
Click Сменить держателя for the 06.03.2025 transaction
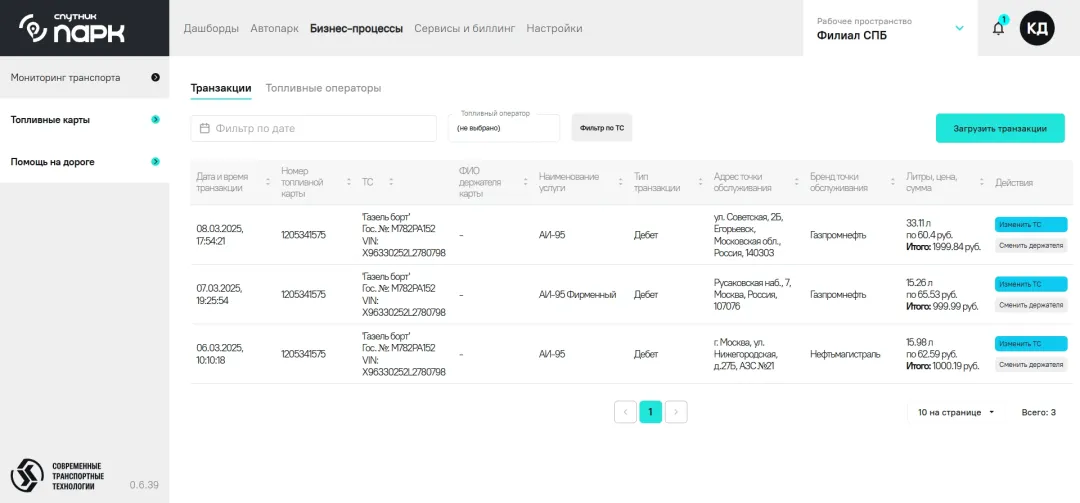point(1030,365)
